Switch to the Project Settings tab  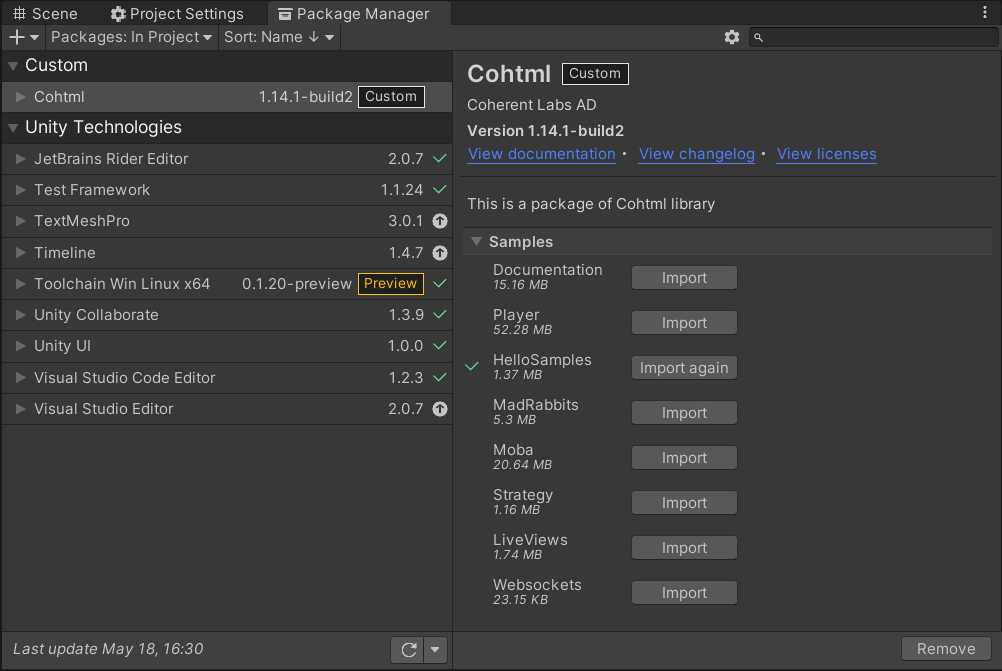(177, 13)
